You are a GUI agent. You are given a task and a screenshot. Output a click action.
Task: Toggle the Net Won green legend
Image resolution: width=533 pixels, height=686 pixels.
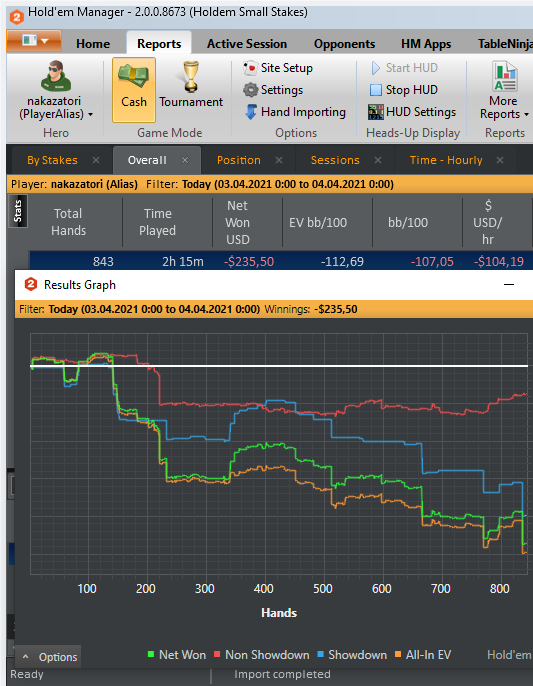click(177, 654)
